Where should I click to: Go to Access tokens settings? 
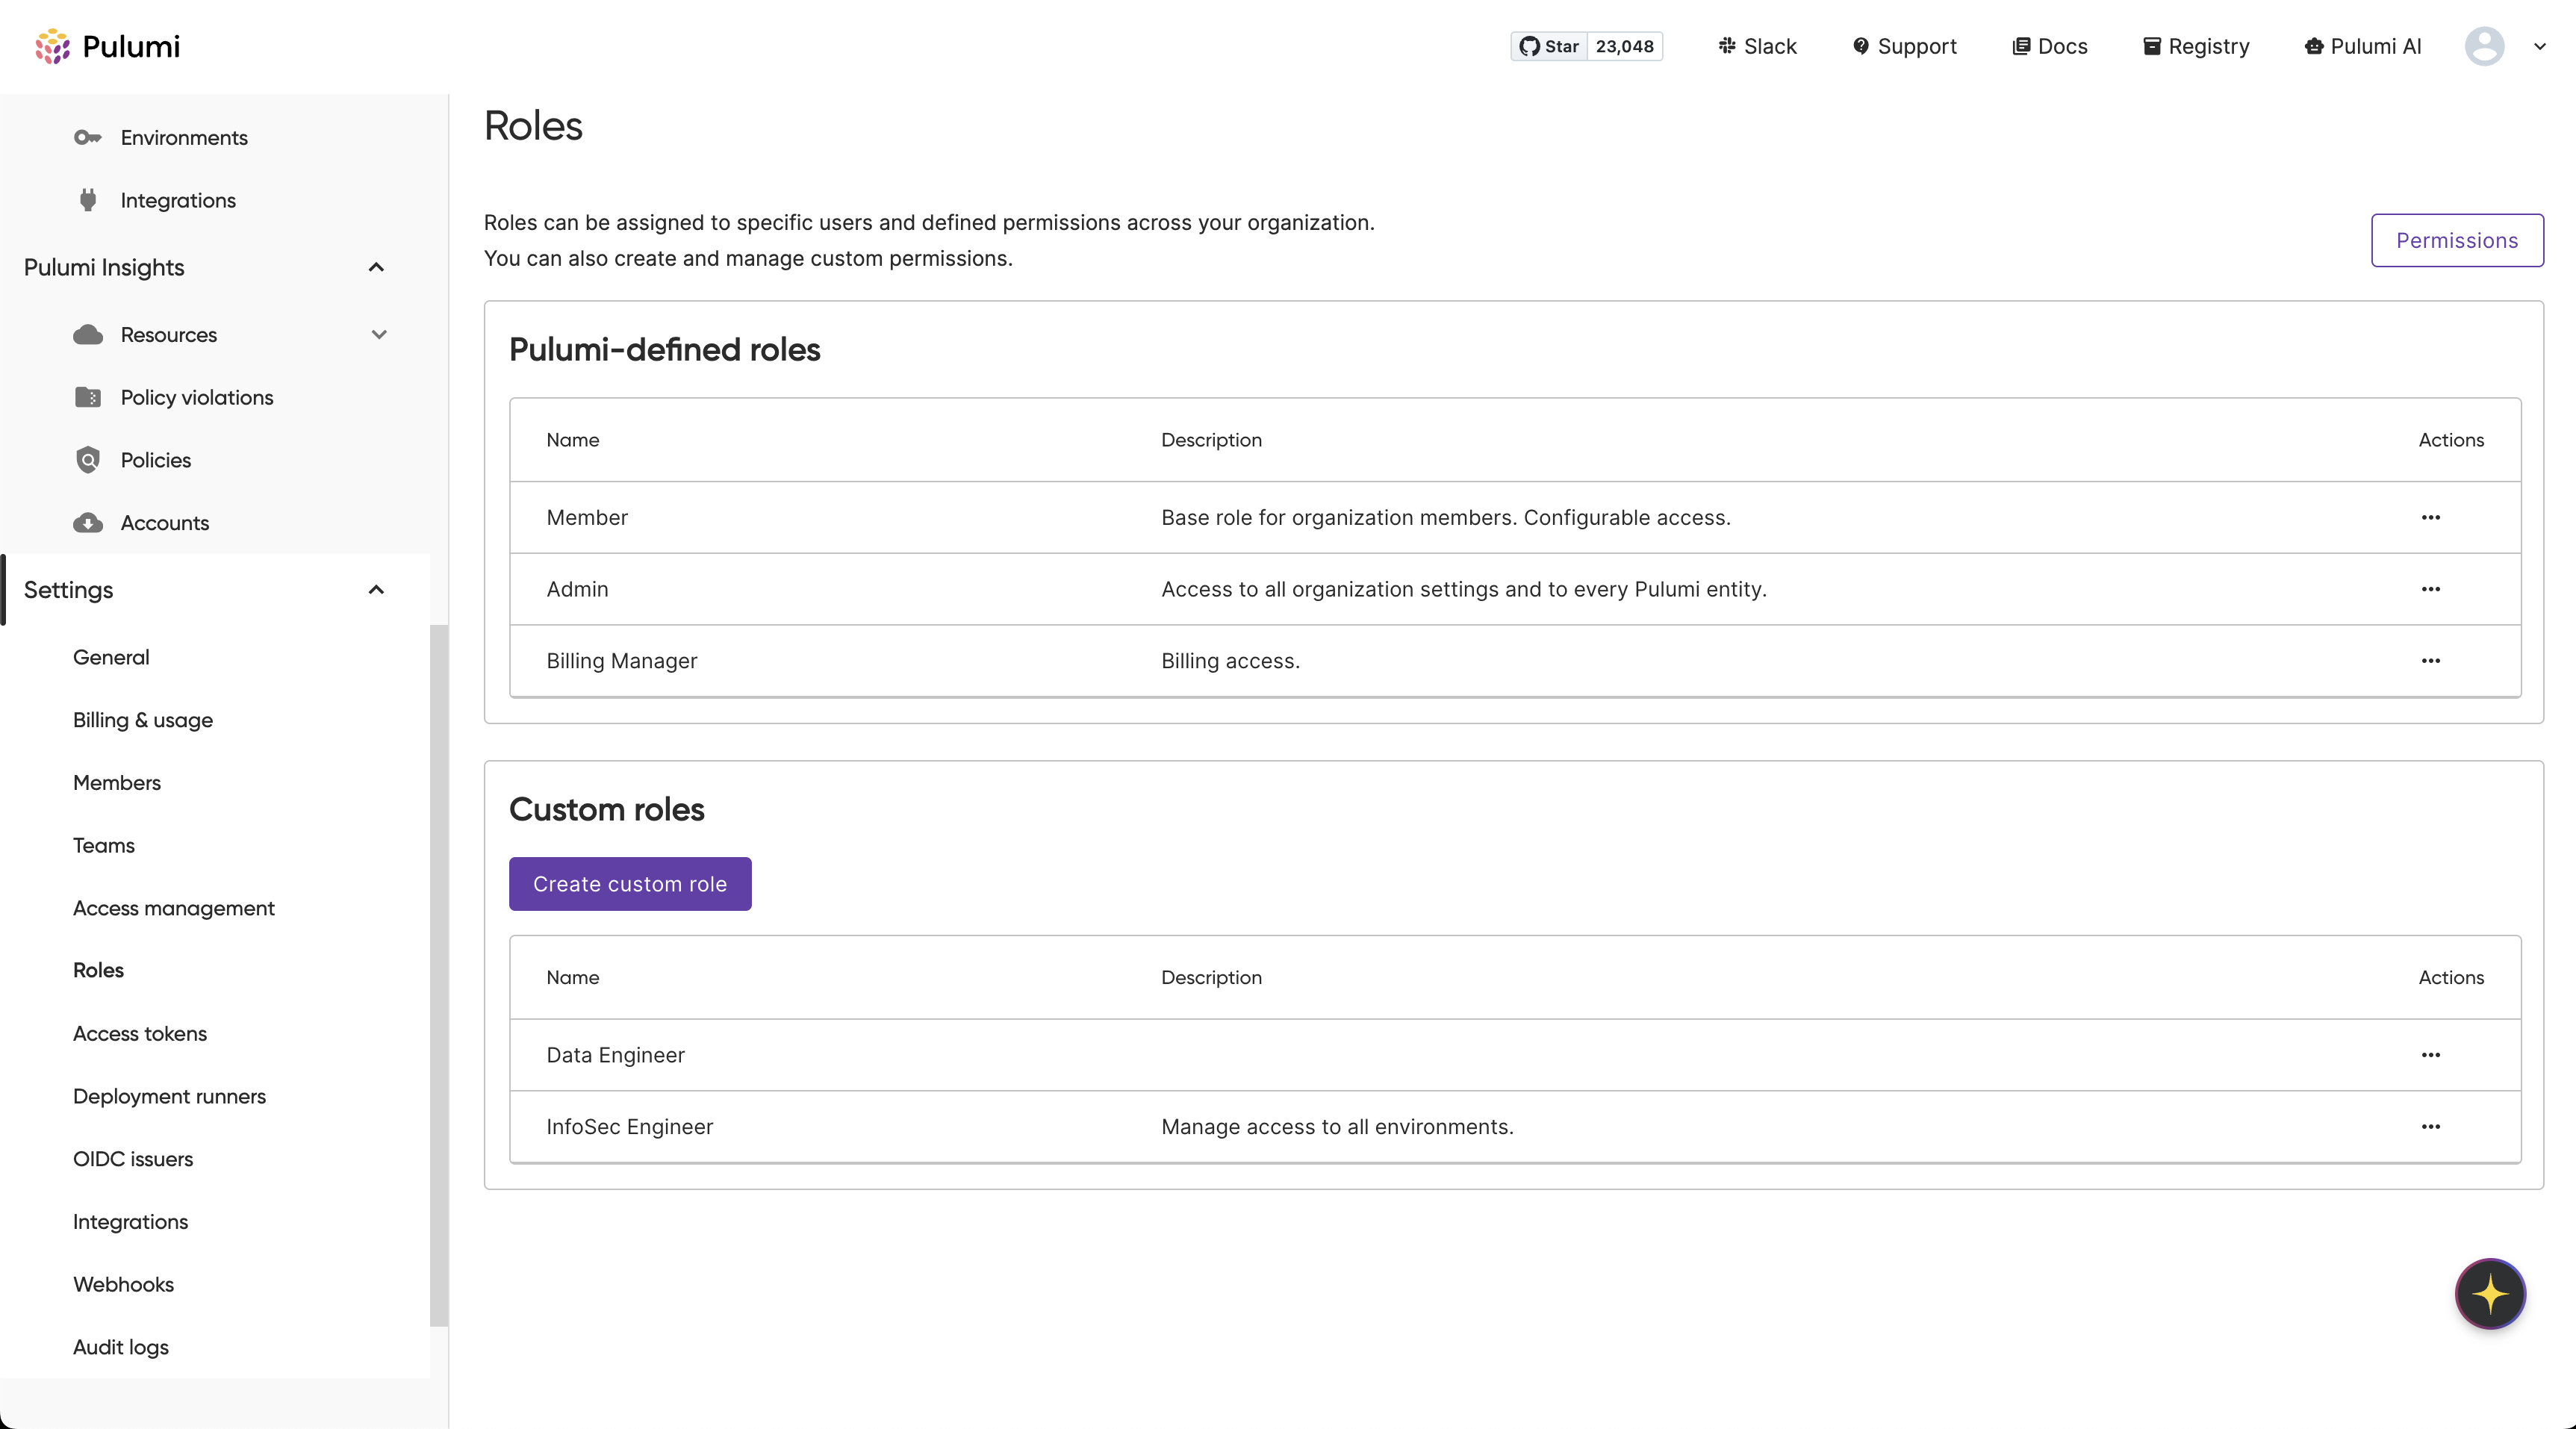click(x=140, y=1033)
